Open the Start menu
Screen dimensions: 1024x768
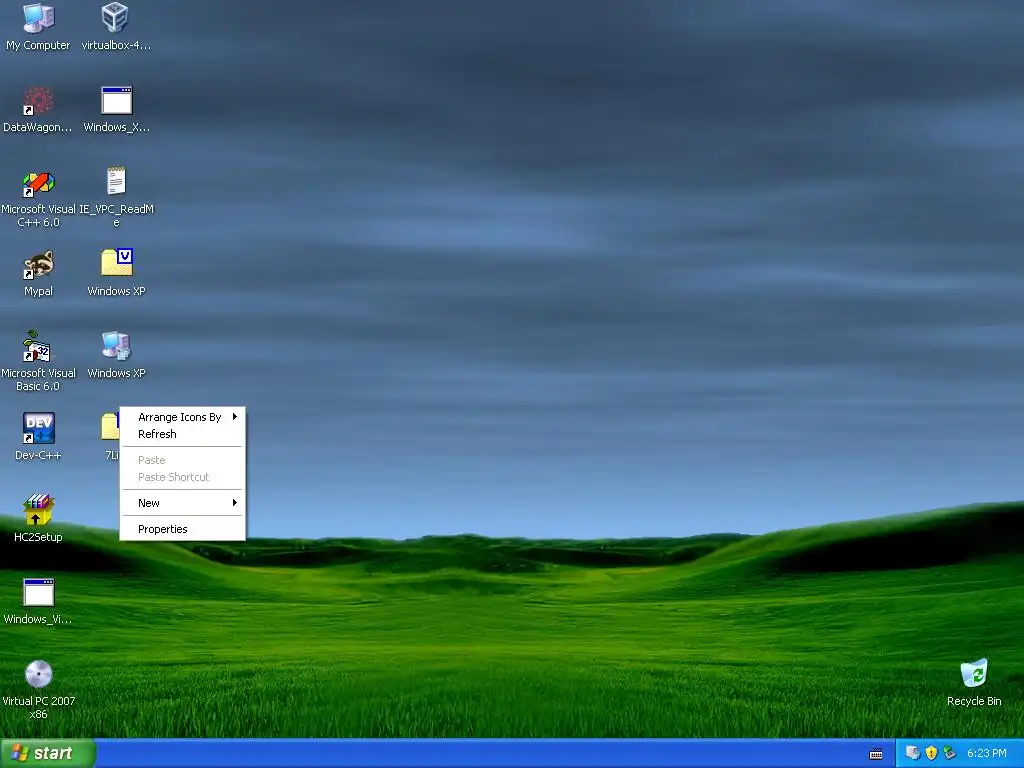[x=48, y=753]
